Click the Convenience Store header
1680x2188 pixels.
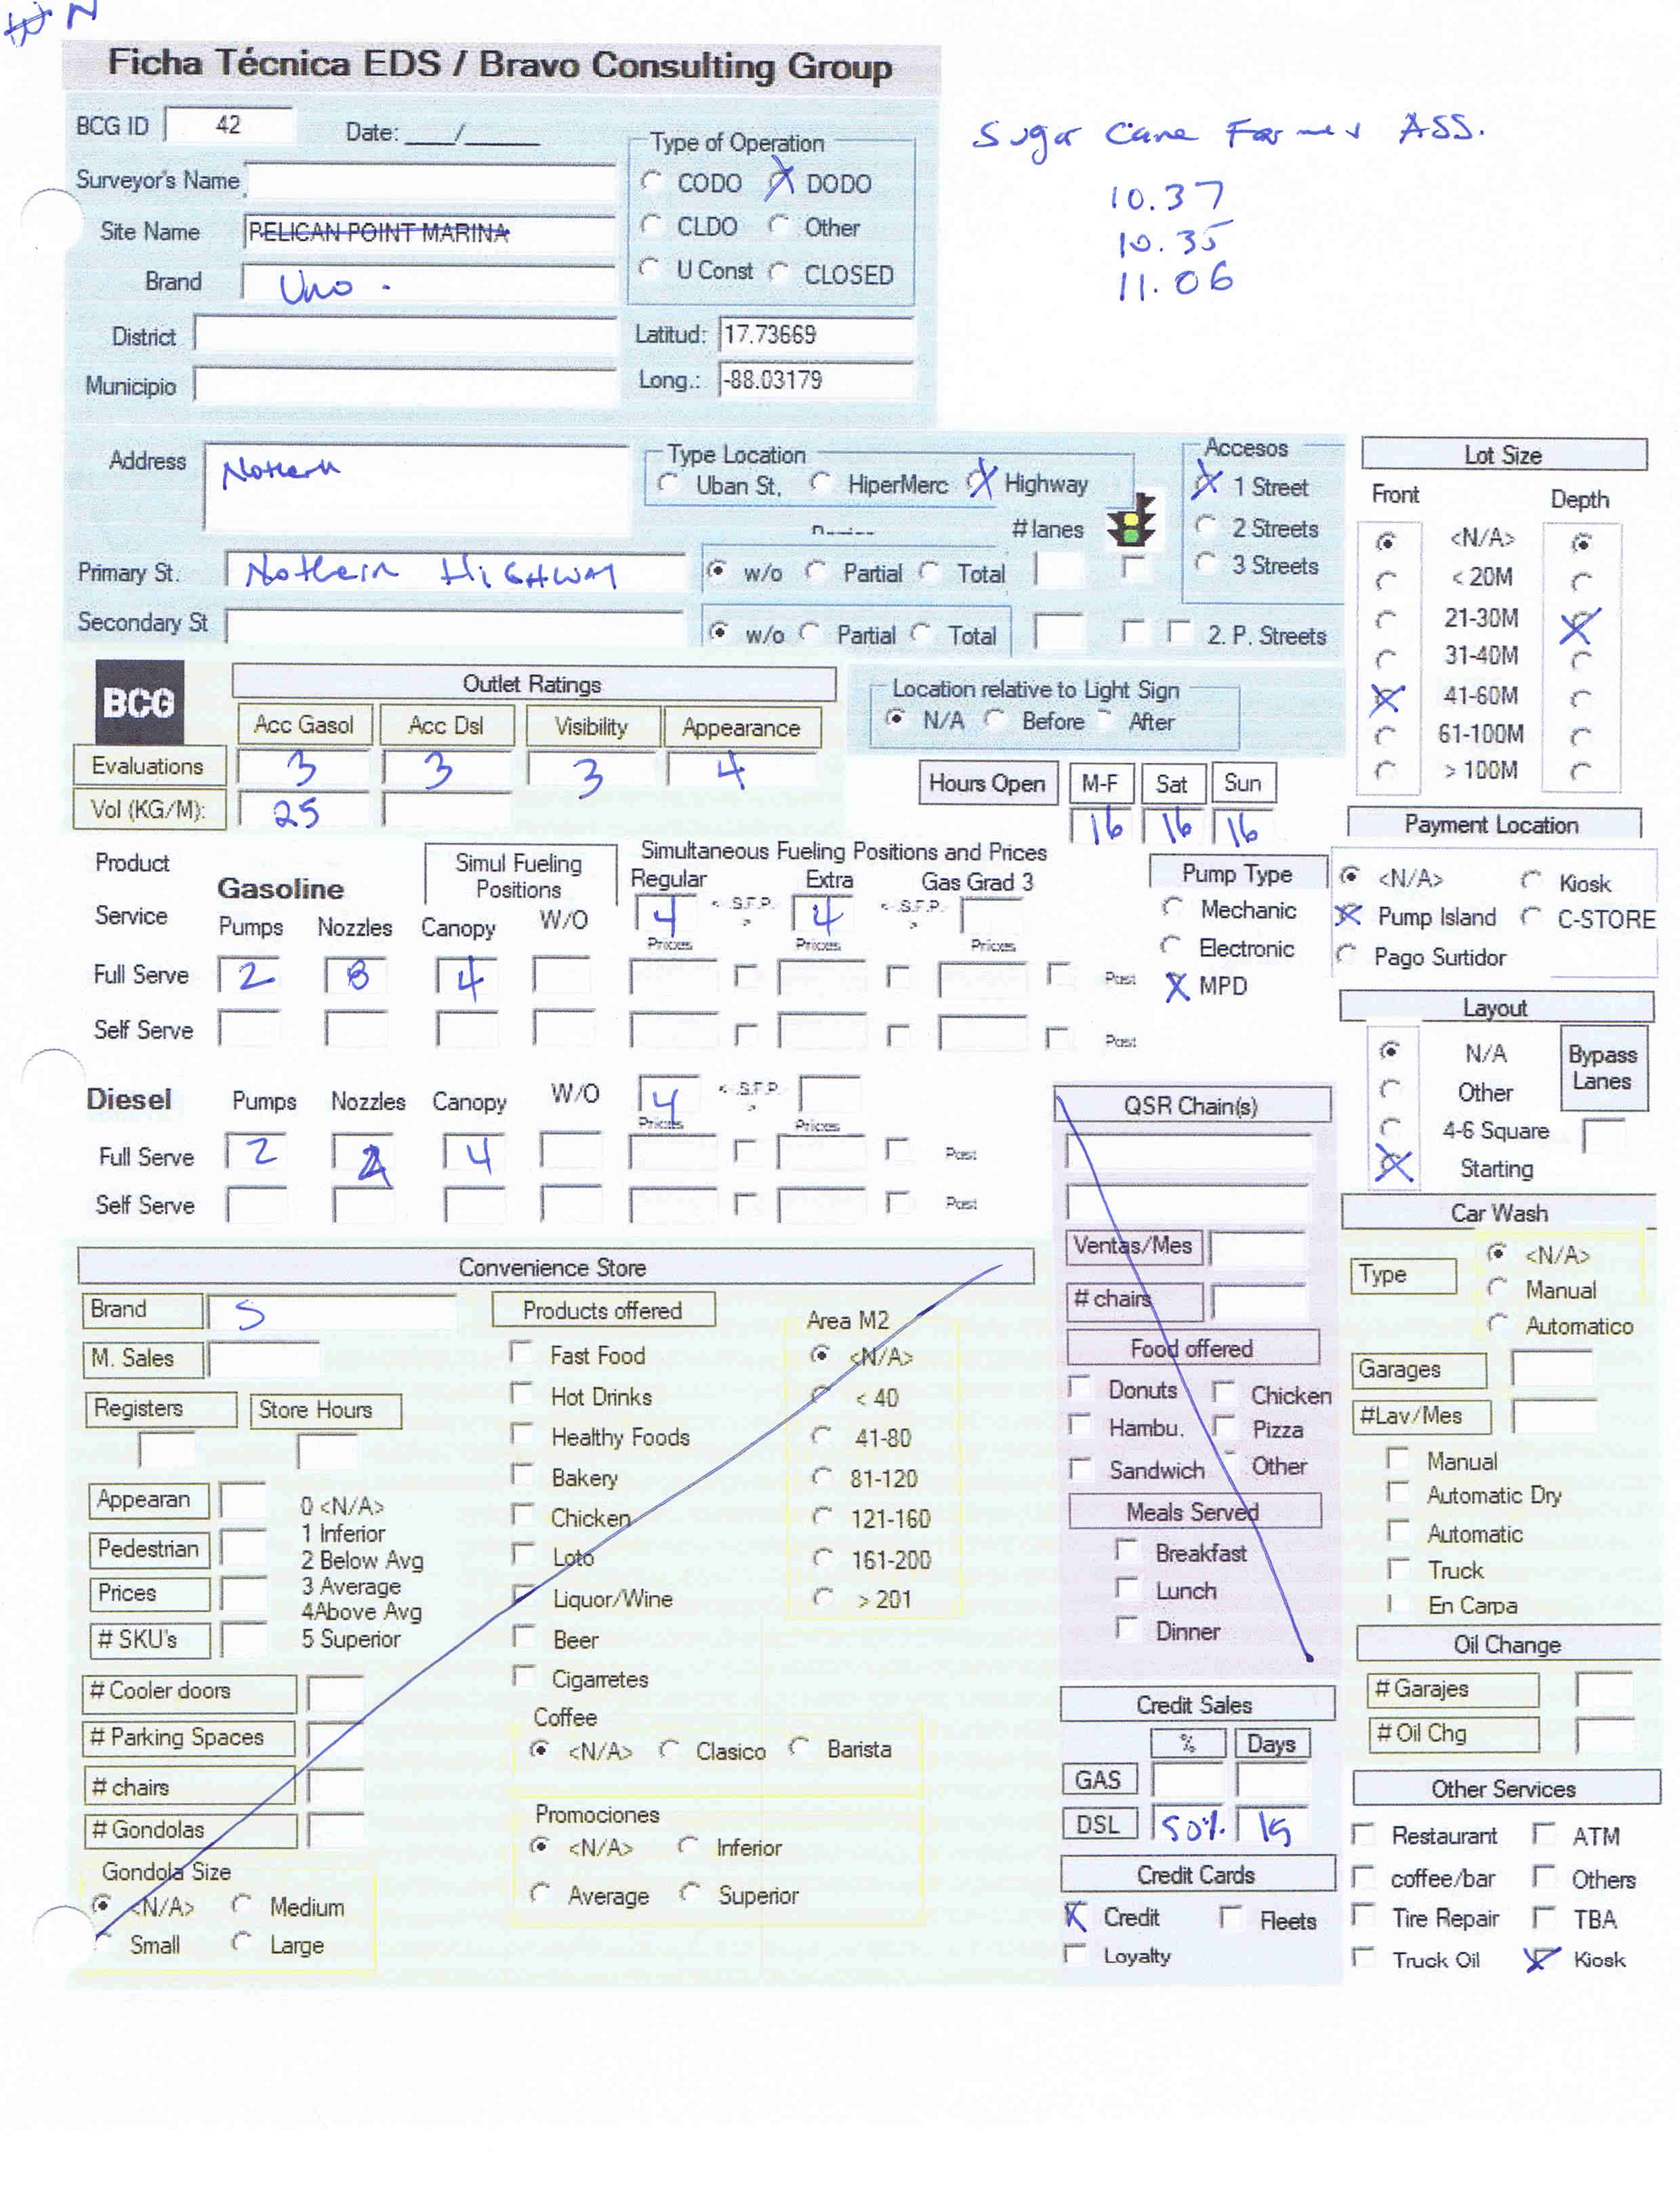(x=555, y=1266)
